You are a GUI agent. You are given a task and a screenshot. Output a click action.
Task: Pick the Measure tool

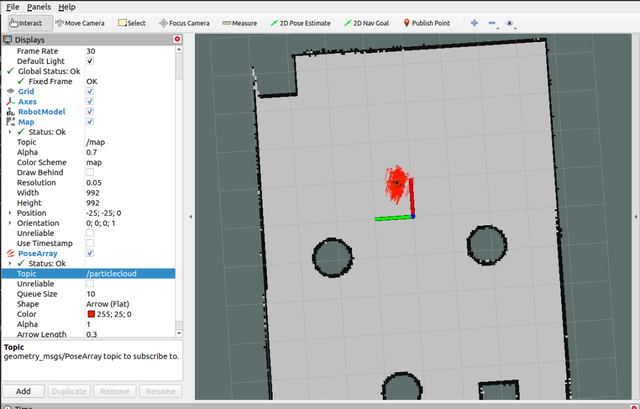point(240,23)
